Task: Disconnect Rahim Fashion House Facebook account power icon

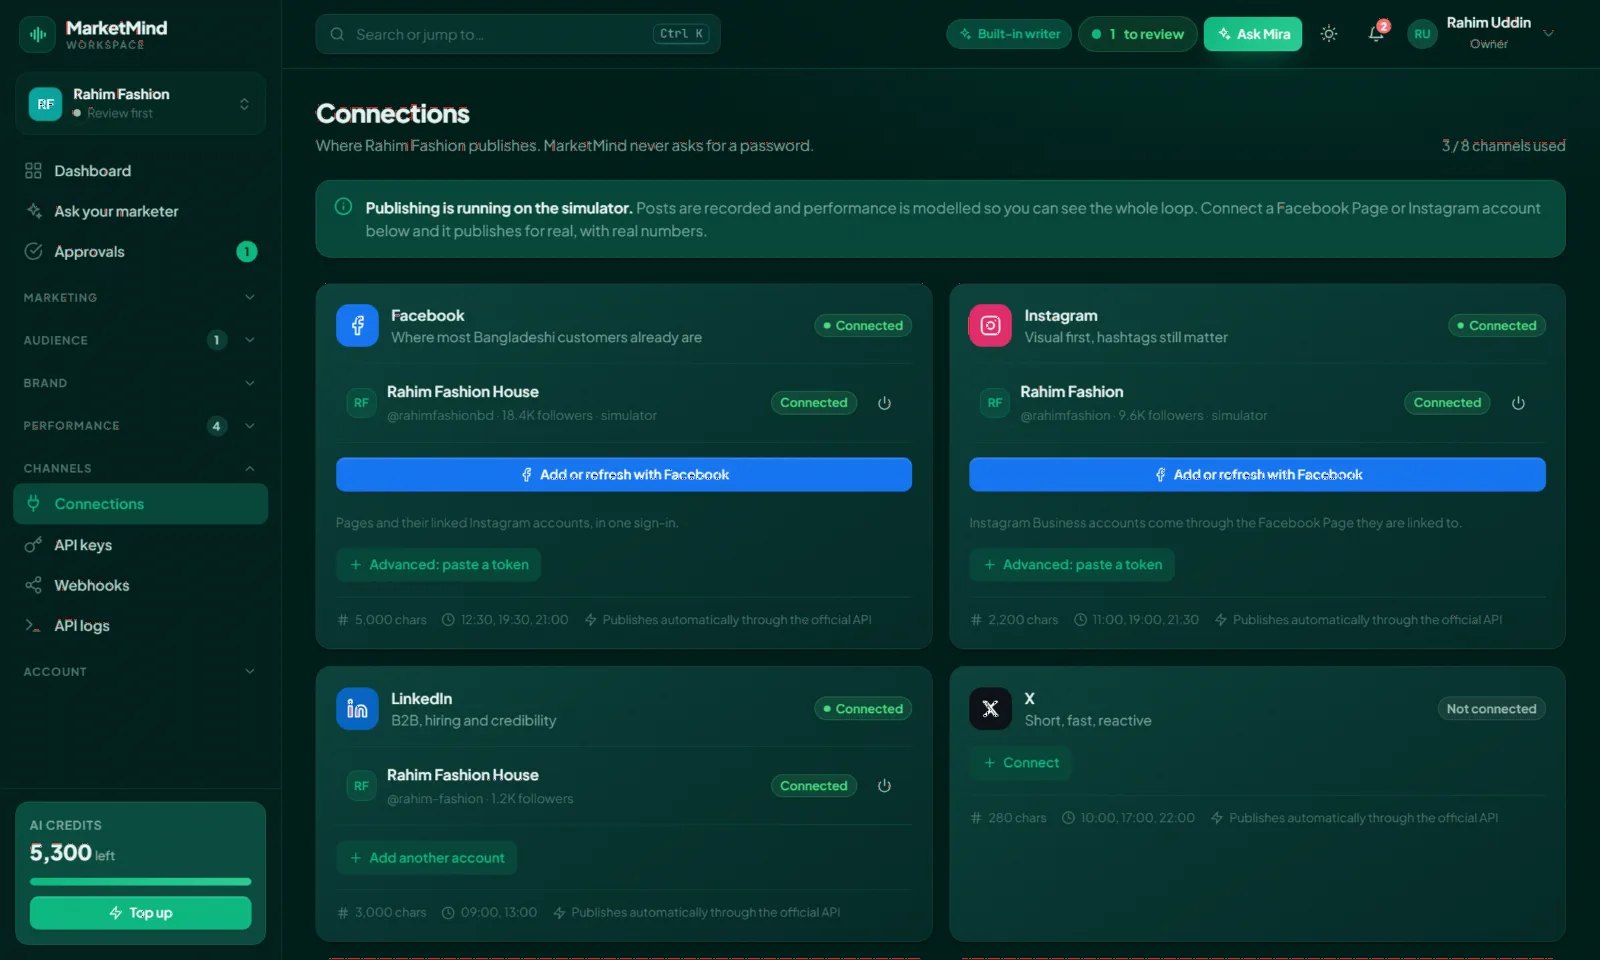Action: tap(884, 403)
